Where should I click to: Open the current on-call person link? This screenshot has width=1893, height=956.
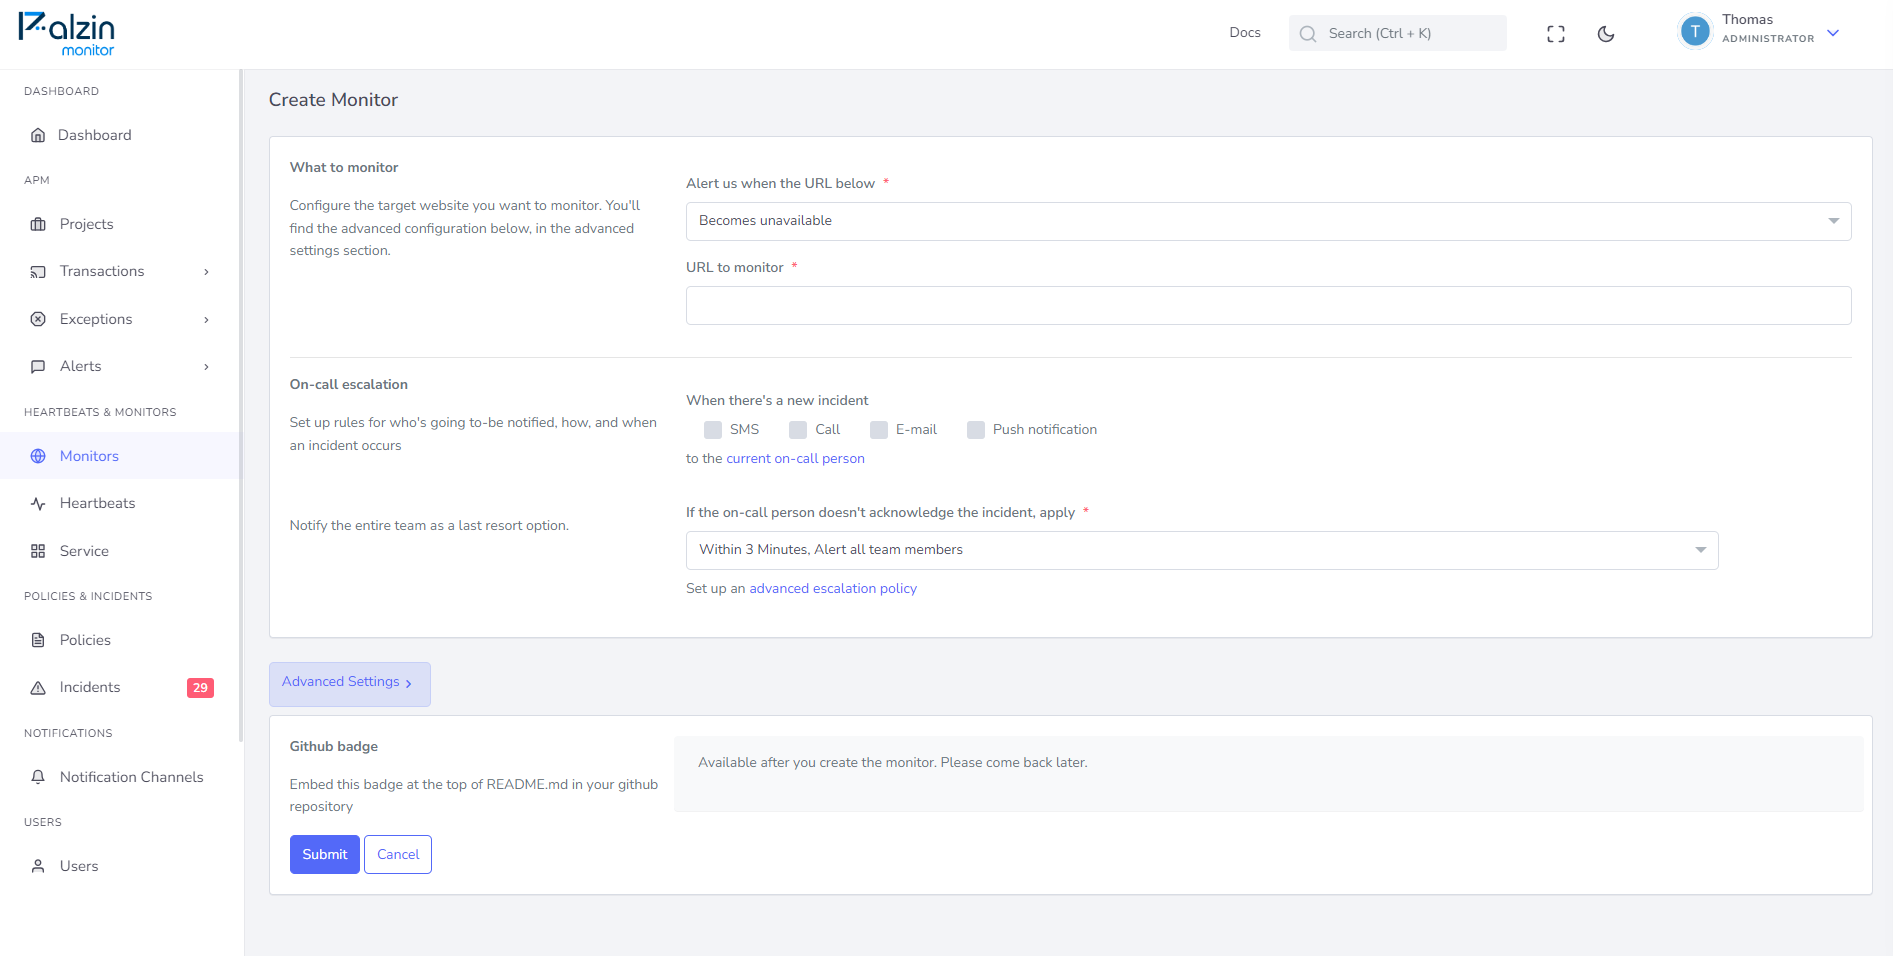click(x=795, y=459)
